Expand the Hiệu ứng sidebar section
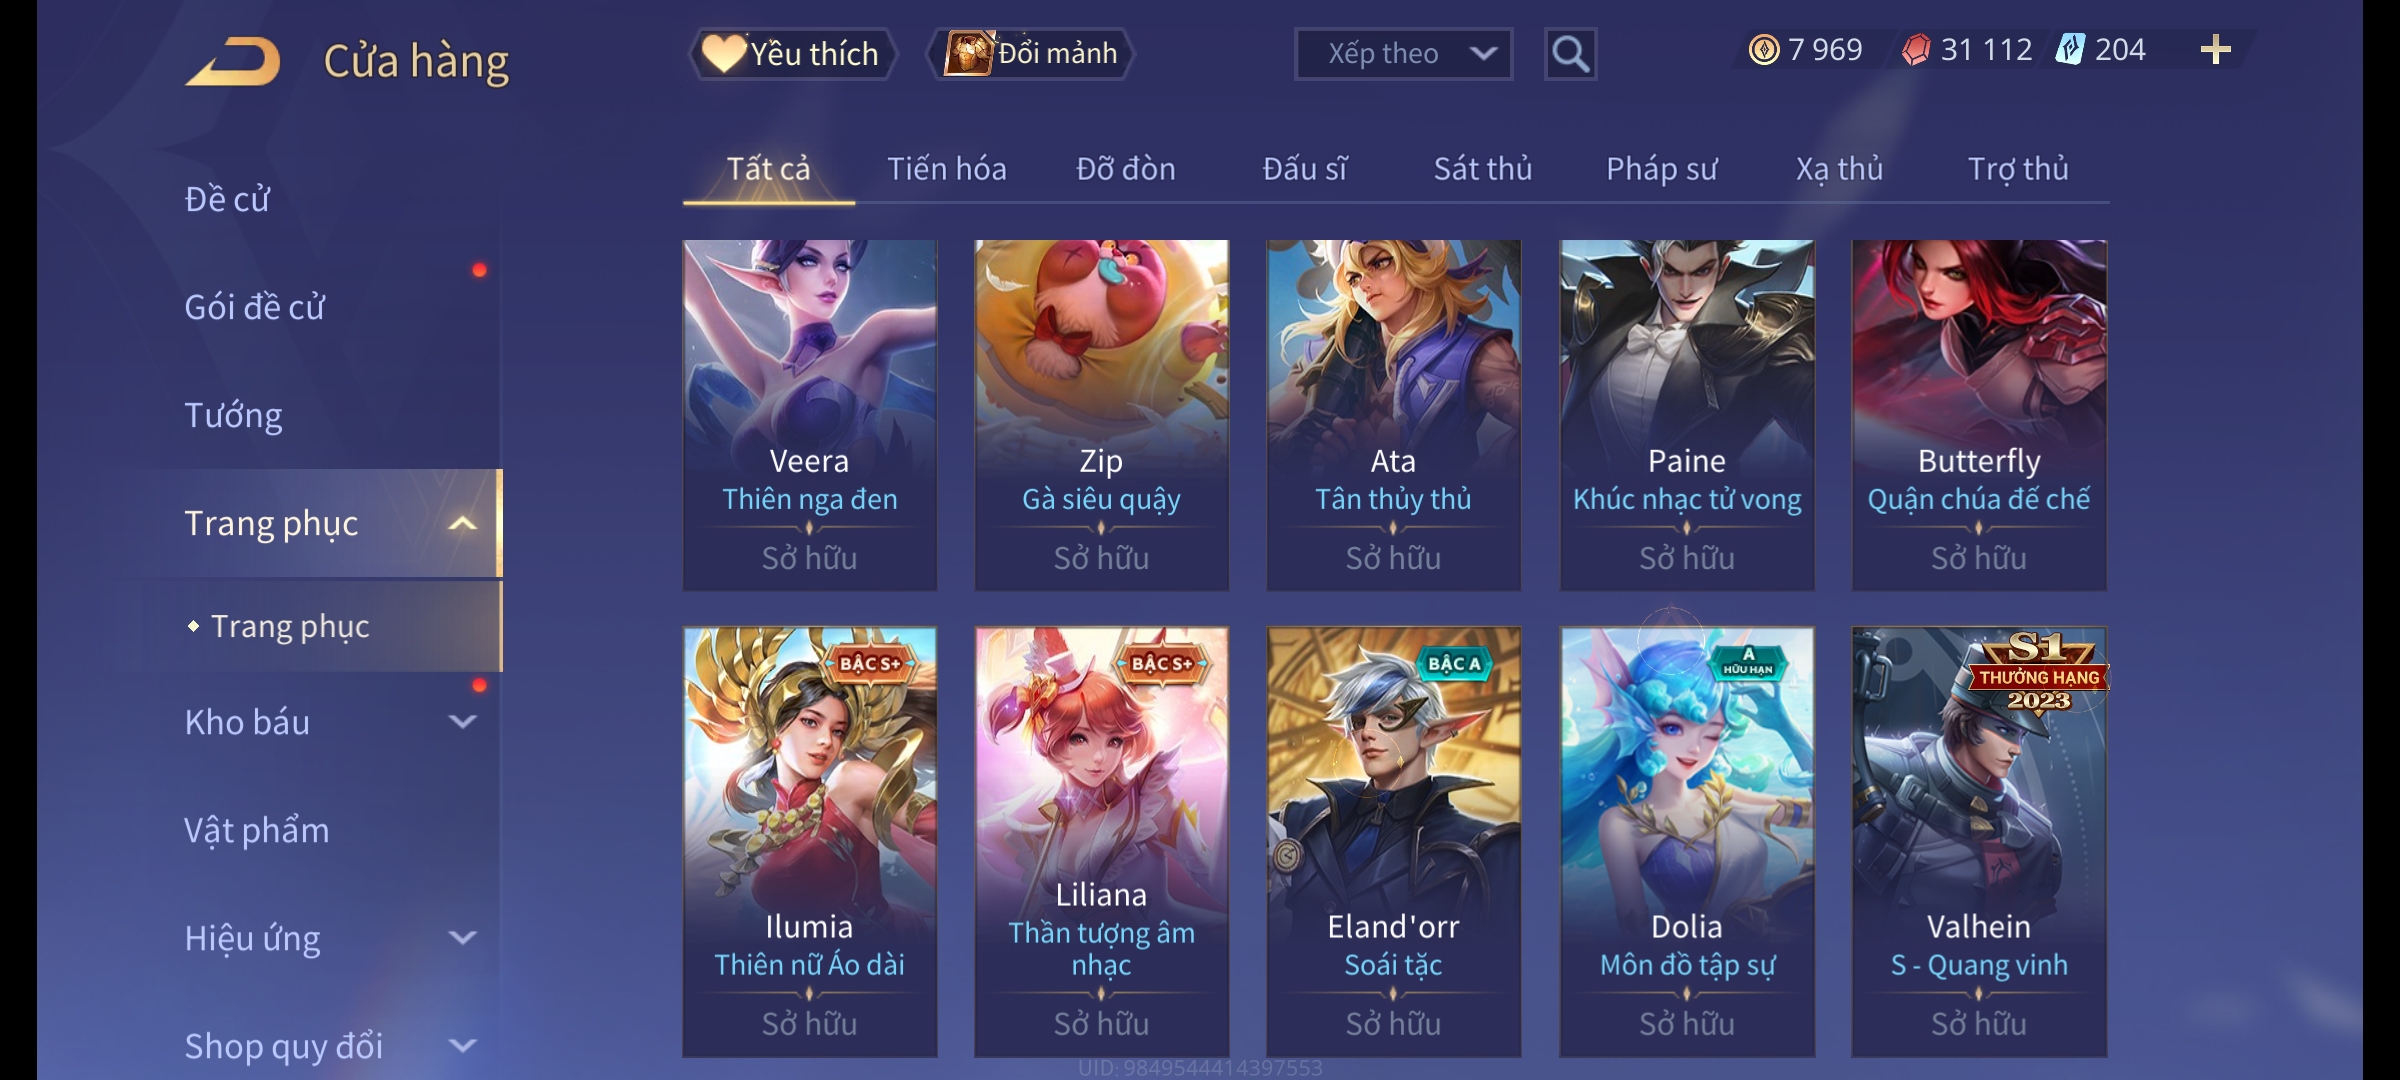Screen dimensions: 2400x1080 462,938
